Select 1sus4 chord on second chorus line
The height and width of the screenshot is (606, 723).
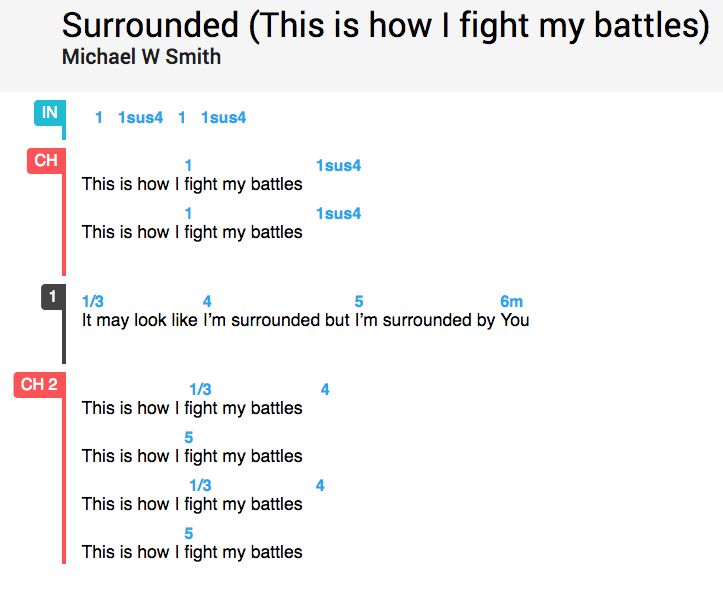338,214
